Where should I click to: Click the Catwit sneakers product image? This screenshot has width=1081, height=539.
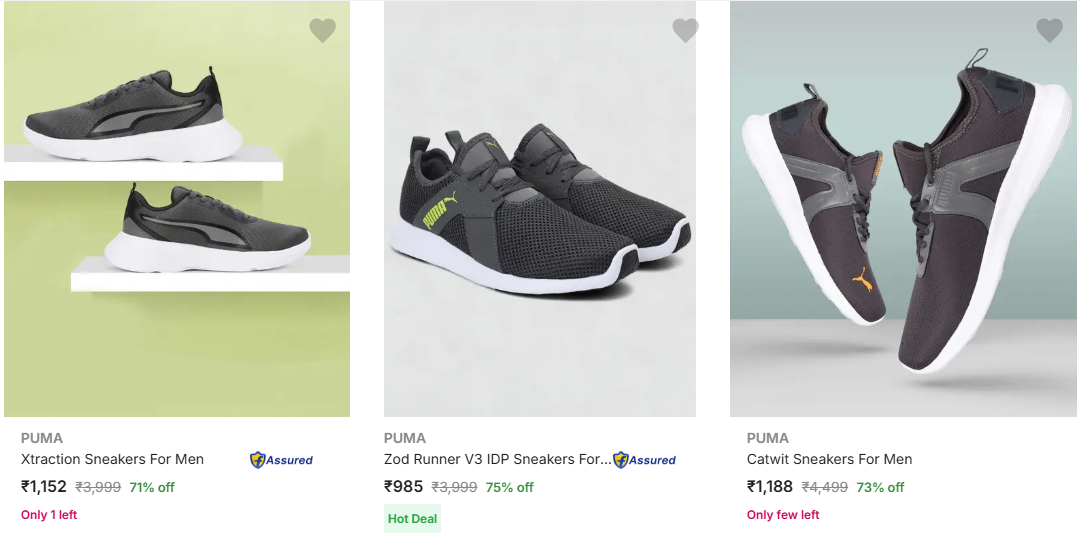click(904, 209)
